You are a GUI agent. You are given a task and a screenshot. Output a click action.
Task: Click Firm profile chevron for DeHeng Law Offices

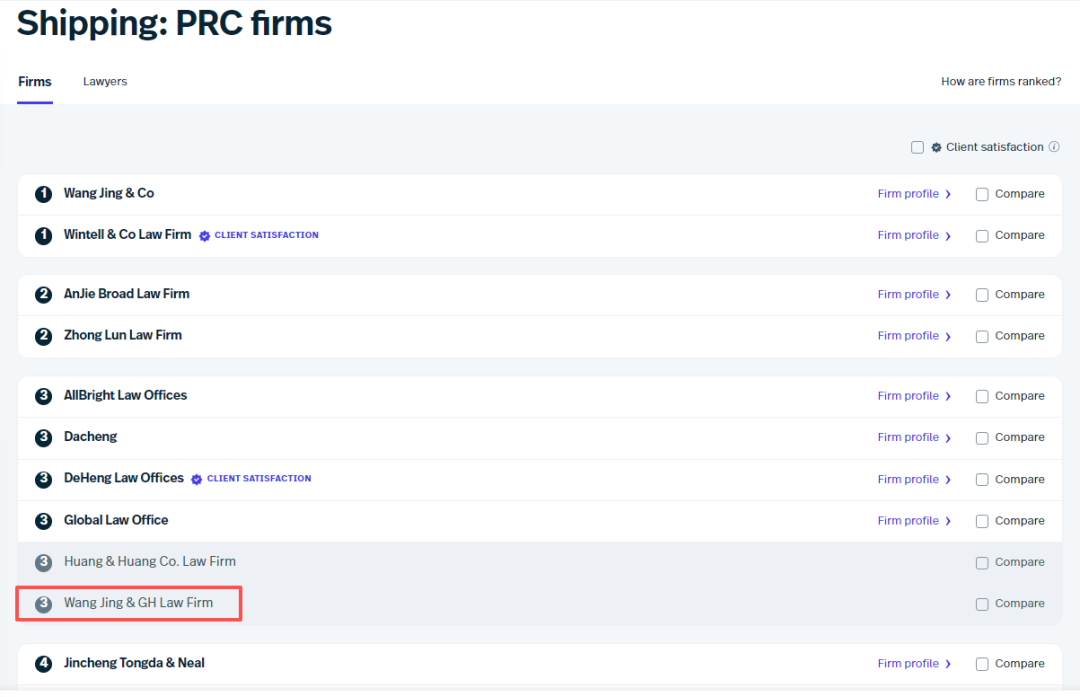click(x=948, y=480)
